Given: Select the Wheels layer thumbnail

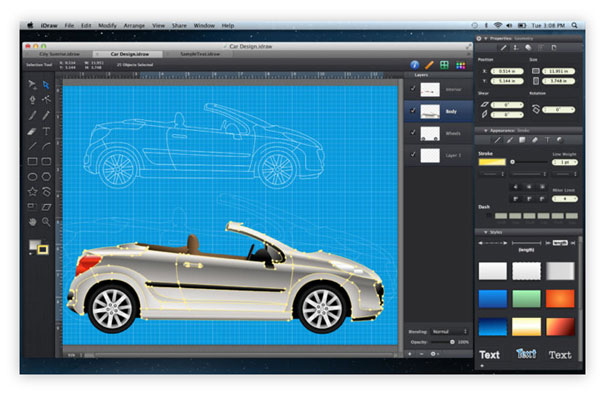Looking at the screenshot, I should tap(430, 134).
